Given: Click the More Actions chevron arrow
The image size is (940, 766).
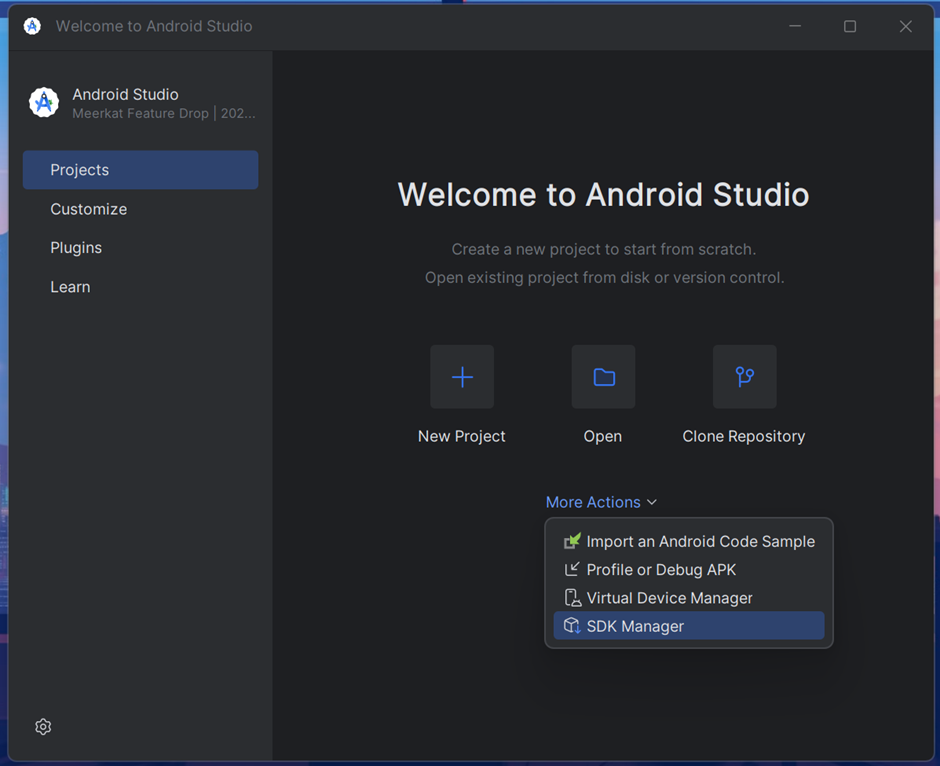Looking at the screenshot, I should (652, 502).
